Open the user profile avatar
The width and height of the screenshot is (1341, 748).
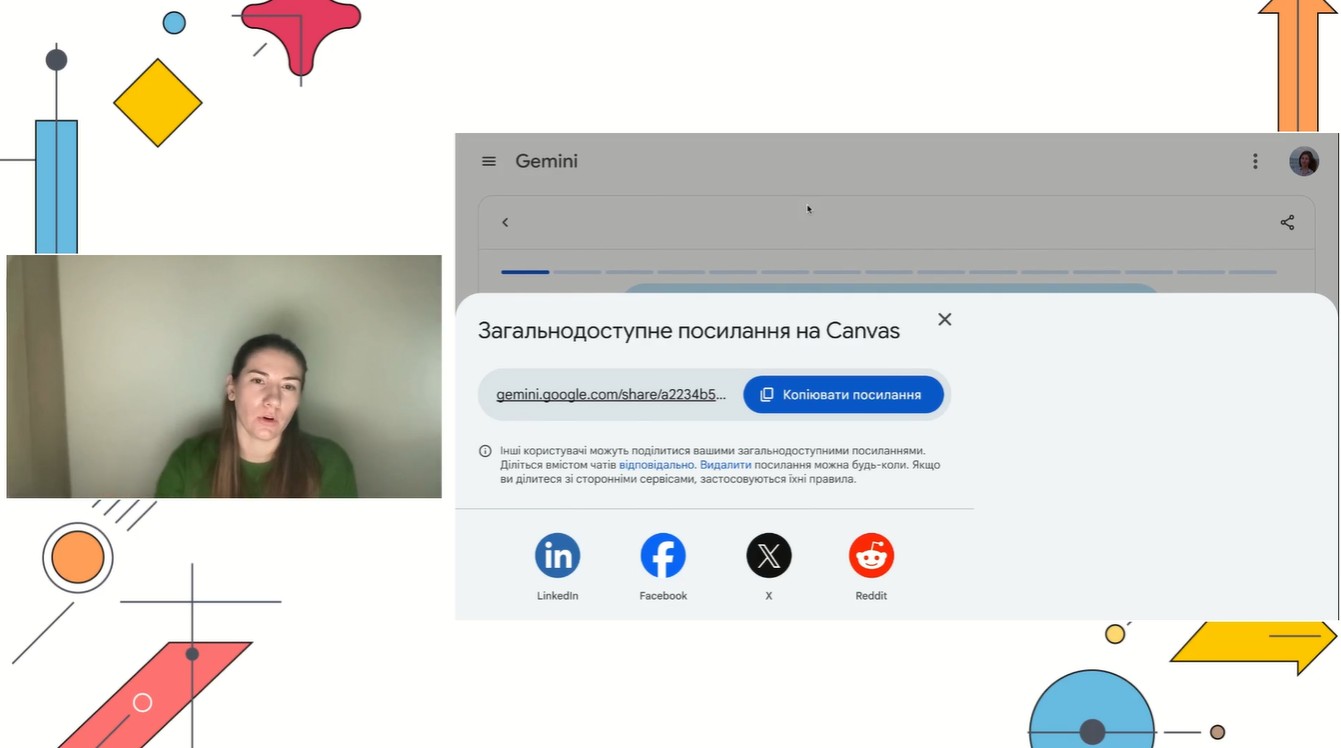pos(1303,161)
